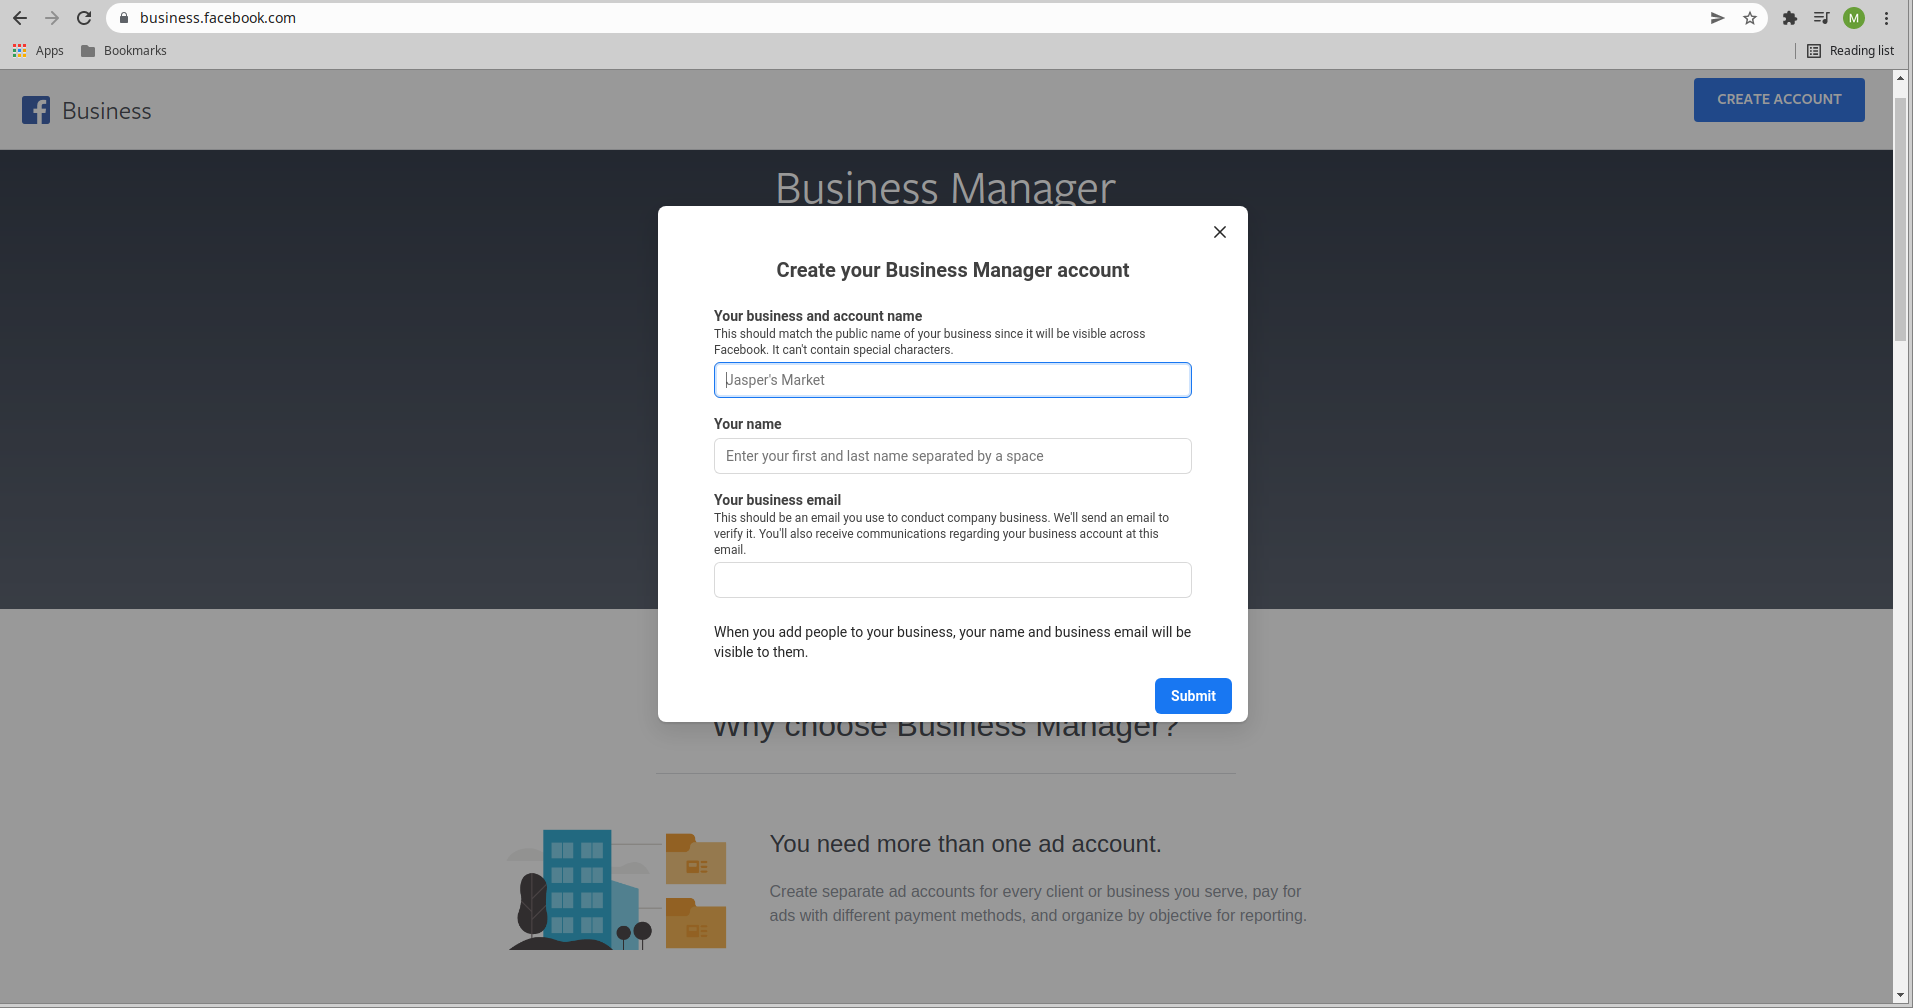Click 'Create your Business Manager account' title
1913x1008 pixels.
pyautogui.click(x=952, y=270)
